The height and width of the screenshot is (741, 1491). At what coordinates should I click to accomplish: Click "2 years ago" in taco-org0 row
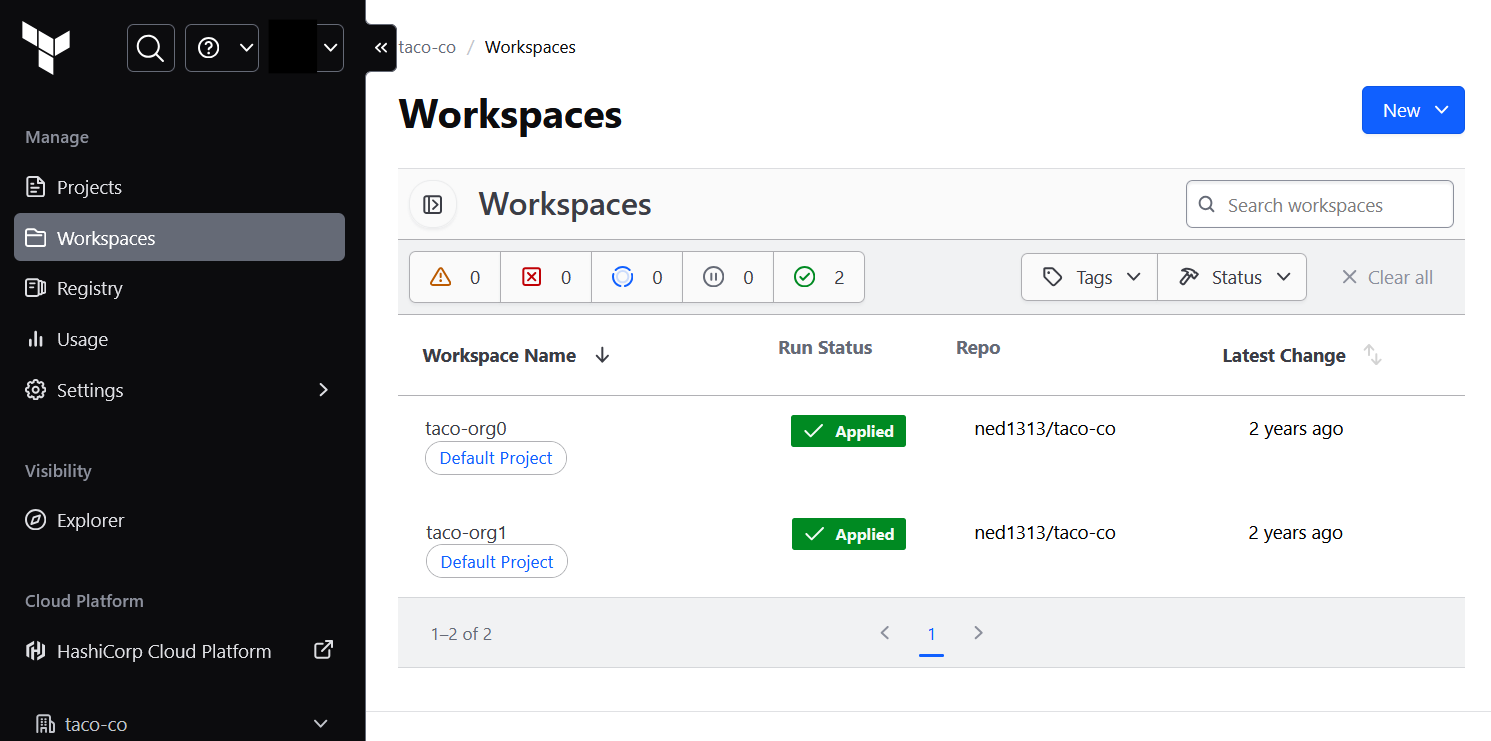(1296, 429)
